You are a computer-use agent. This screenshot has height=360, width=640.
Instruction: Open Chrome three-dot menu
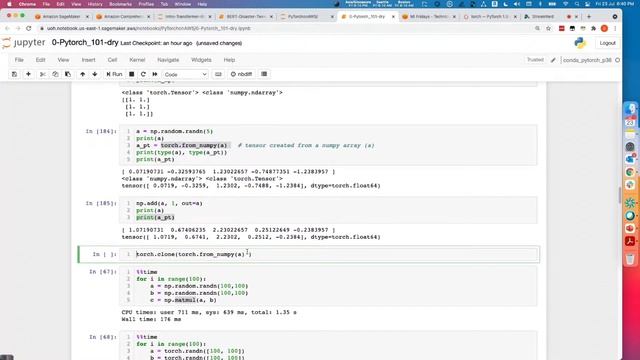[x=615, y=29]
